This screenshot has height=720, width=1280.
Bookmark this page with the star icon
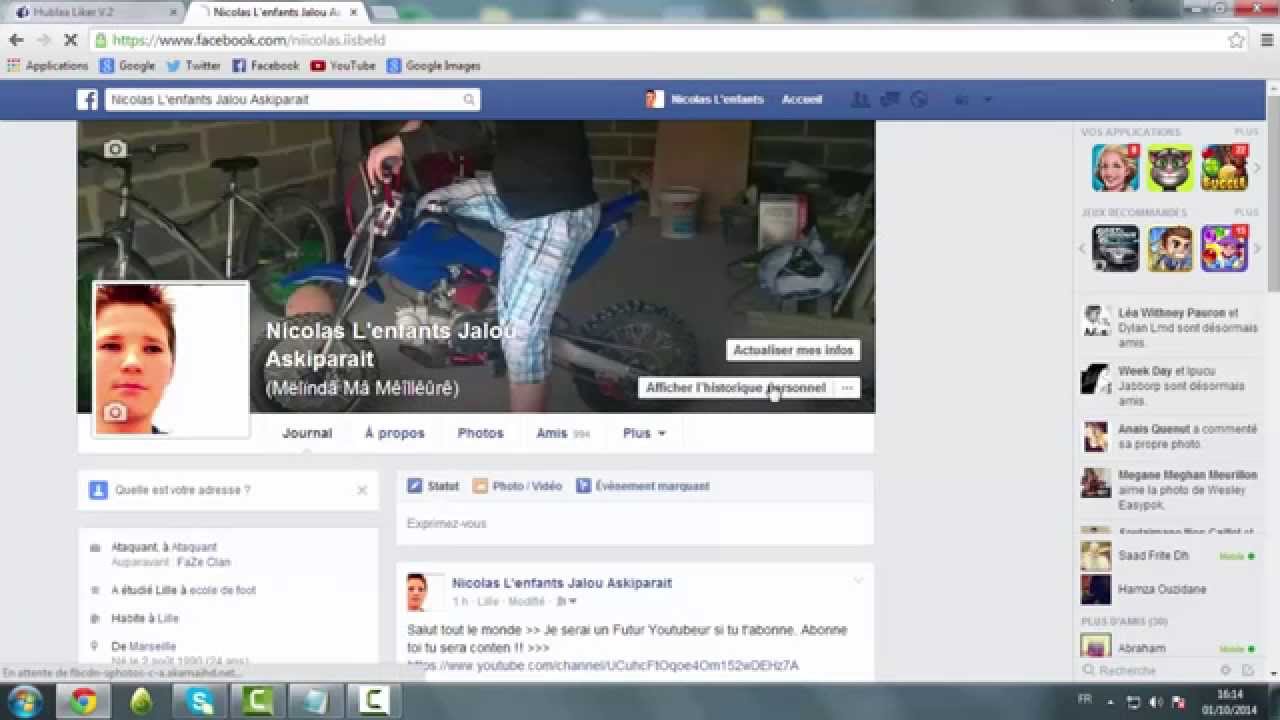click(x=1236, y=40)
